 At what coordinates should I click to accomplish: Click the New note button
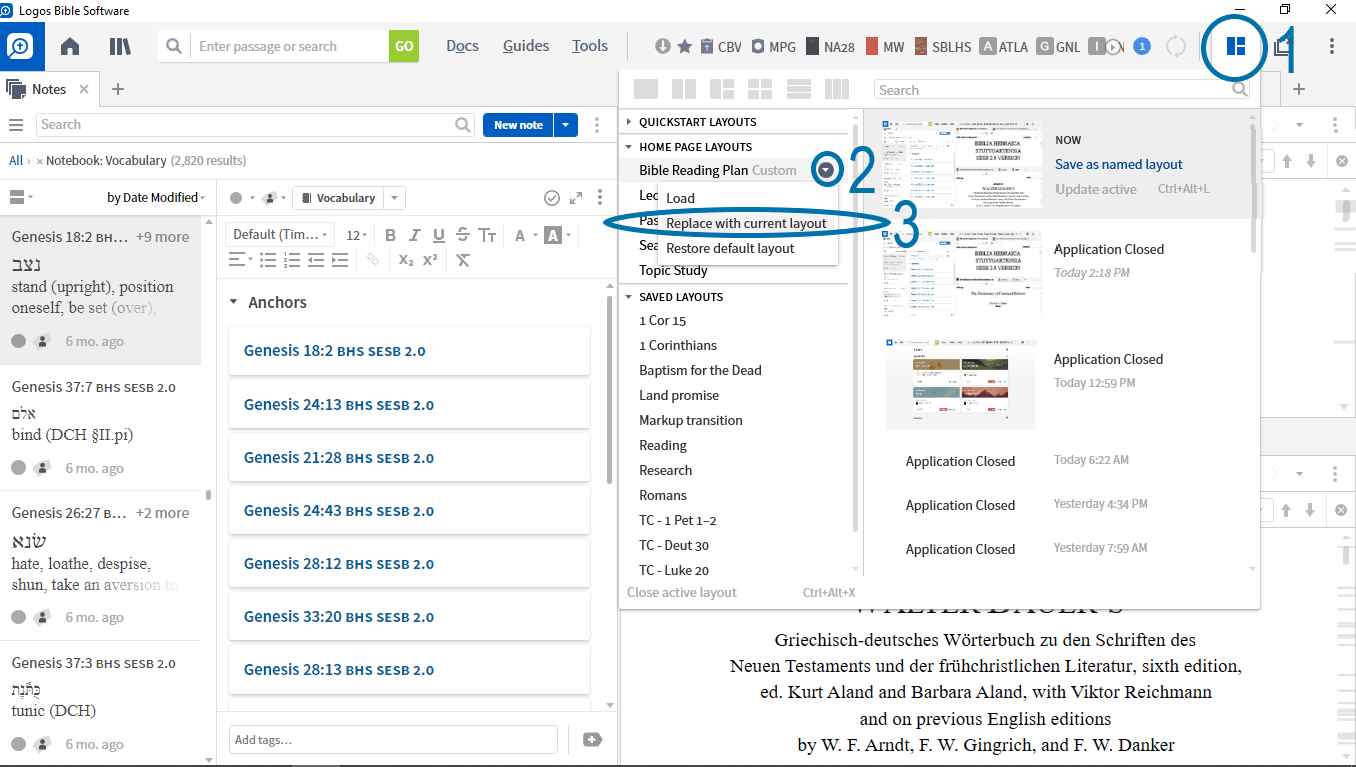[518, 125]
